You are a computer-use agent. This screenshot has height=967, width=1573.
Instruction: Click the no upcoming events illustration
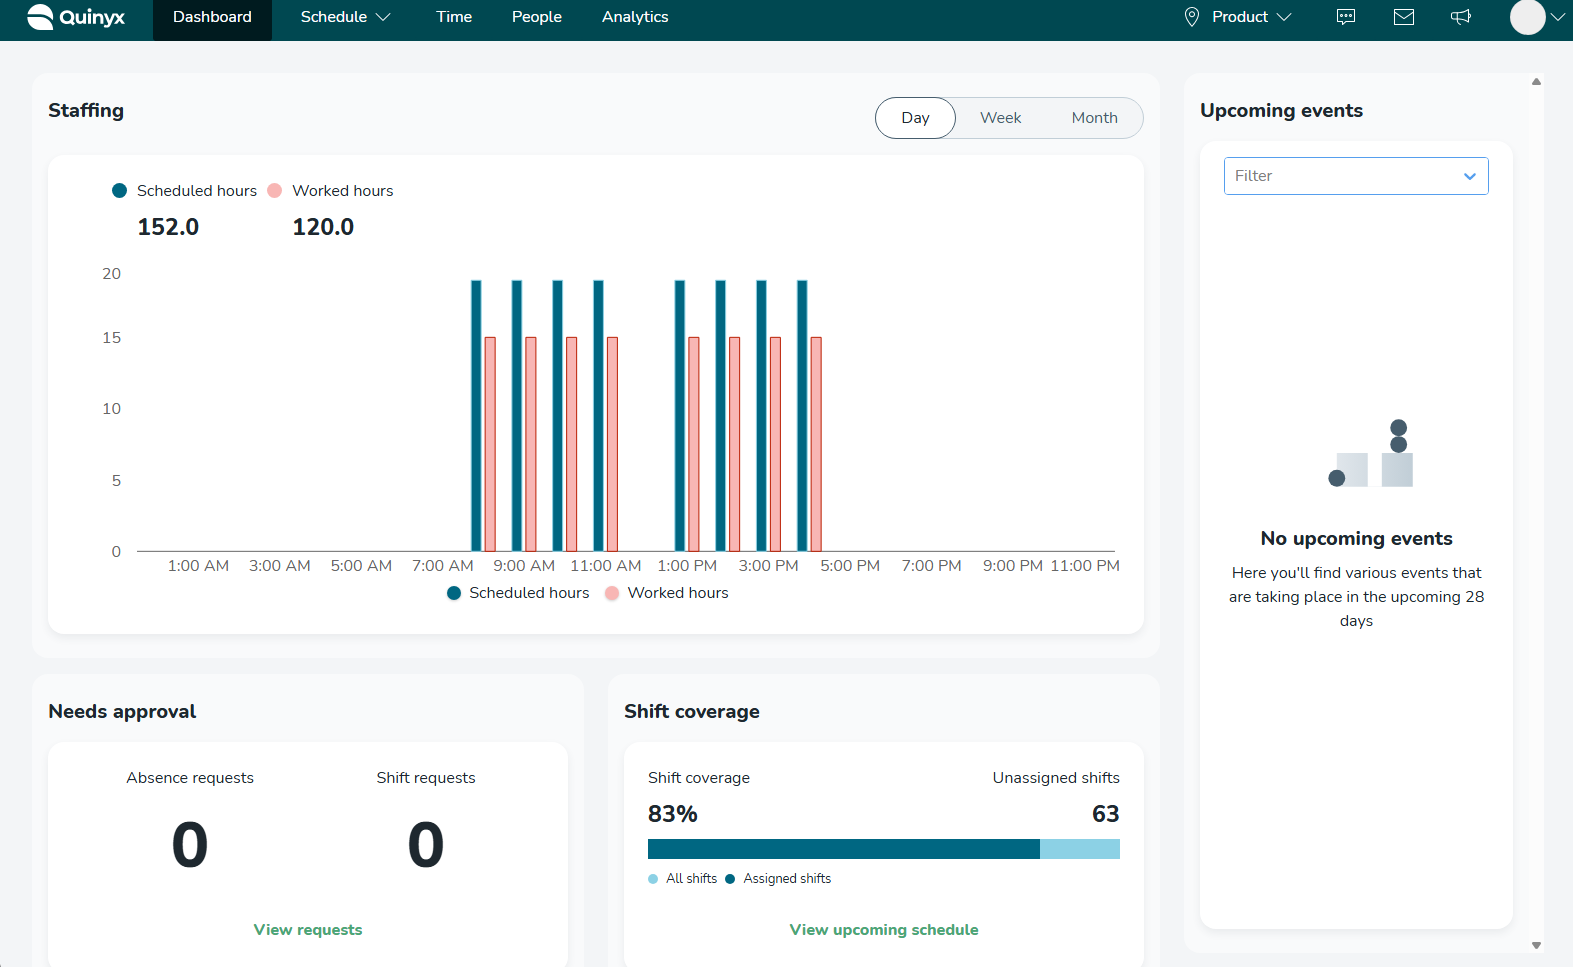(x=1370, y=455)
